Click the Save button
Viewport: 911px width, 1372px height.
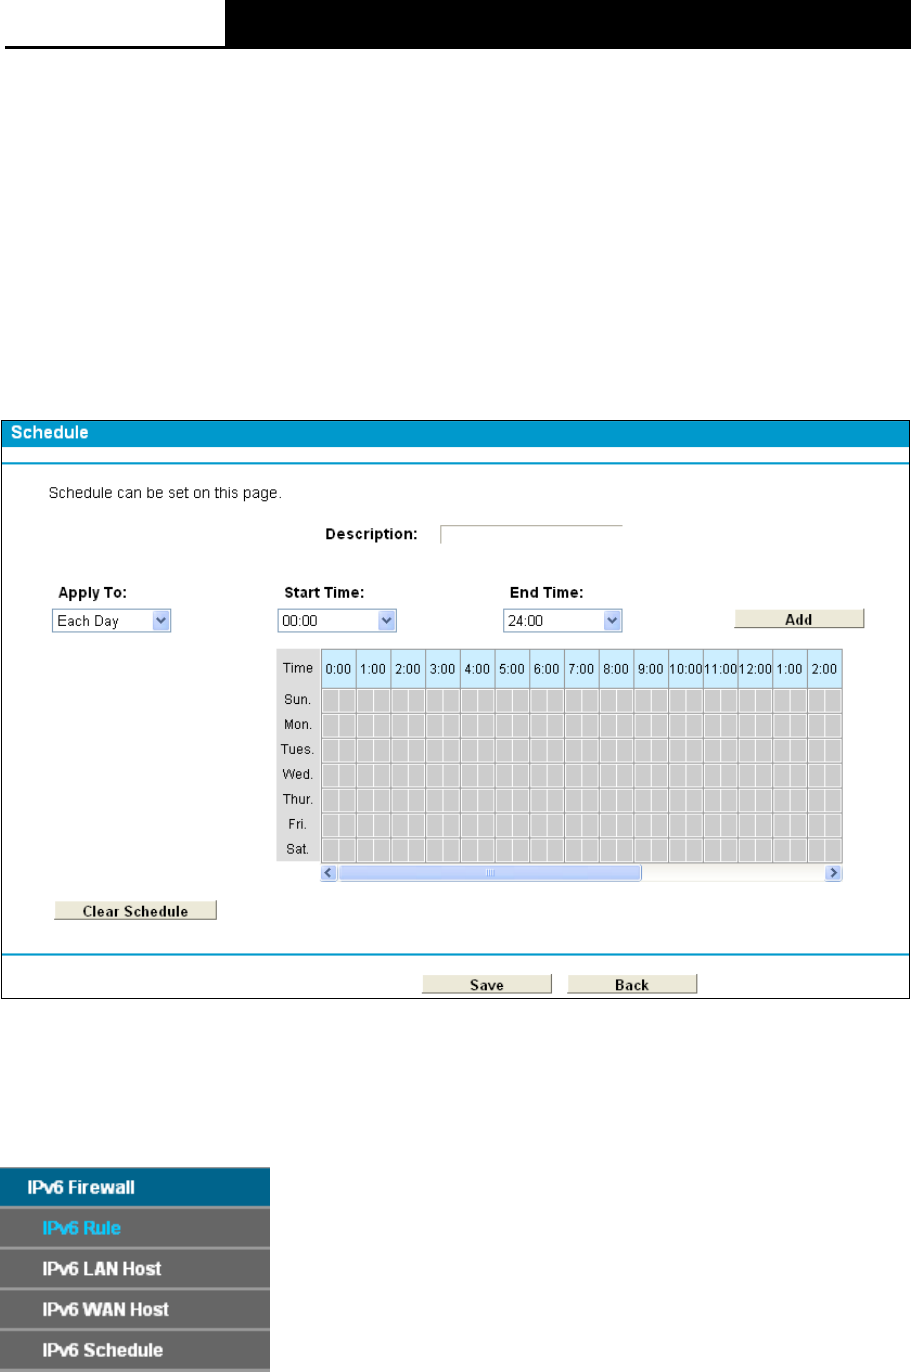pos(487,984)
